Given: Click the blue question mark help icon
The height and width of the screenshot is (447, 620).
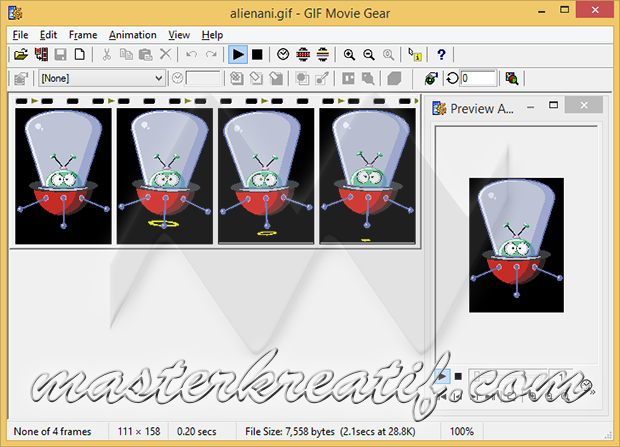Looking at the screenshot, I should click(x=441, y=54).
